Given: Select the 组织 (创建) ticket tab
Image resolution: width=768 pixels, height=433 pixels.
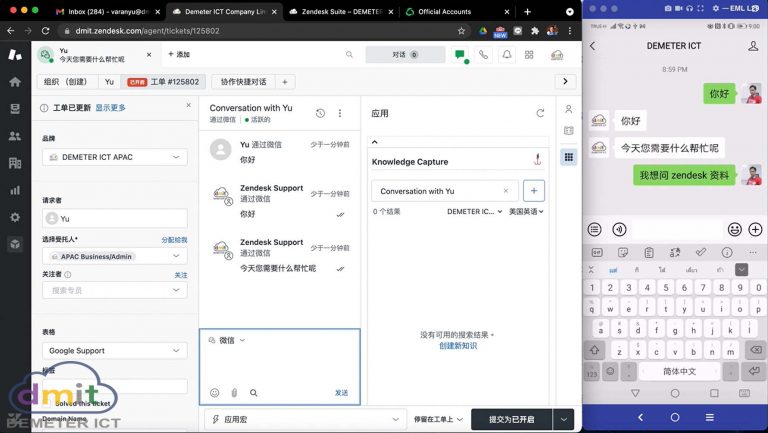Looking at the screenshot, I should (x=68, y=82).
